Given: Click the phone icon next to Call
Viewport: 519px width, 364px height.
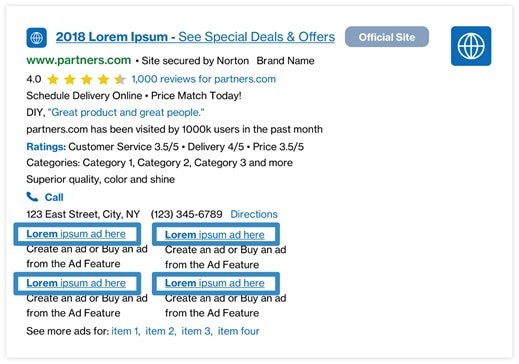Looking at the screenshot, I should pos(32,197).
